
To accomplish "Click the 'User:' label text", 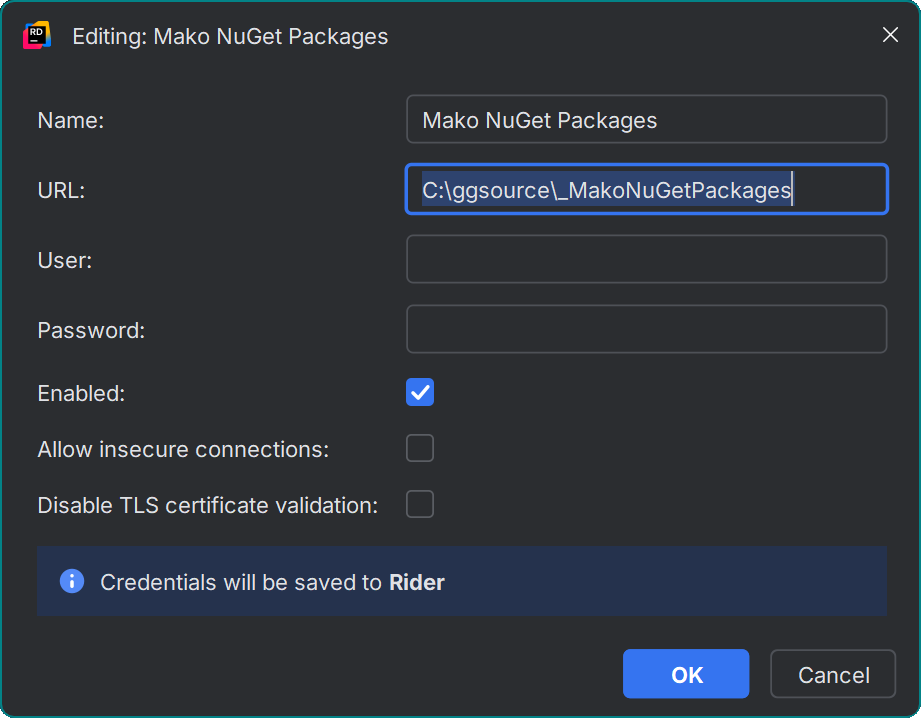I will coord(65,260).
